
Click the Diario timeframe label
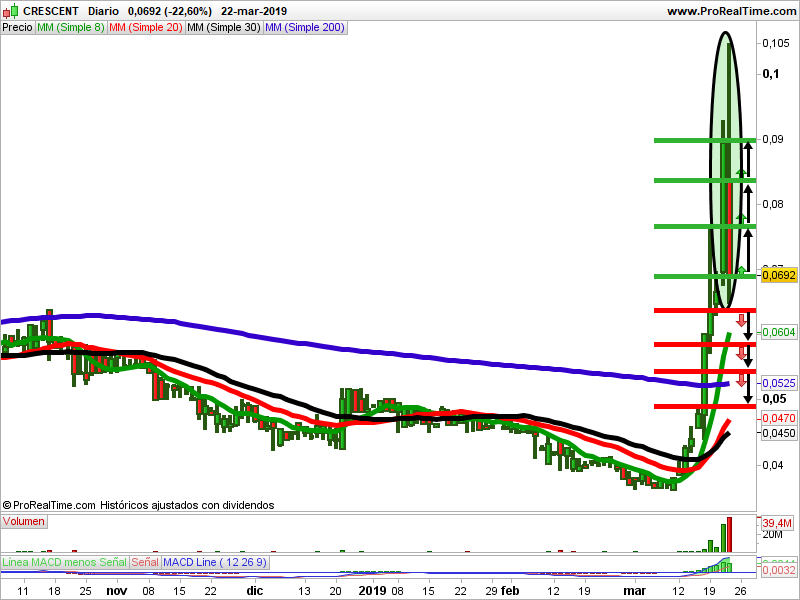[x=104, y=11]
